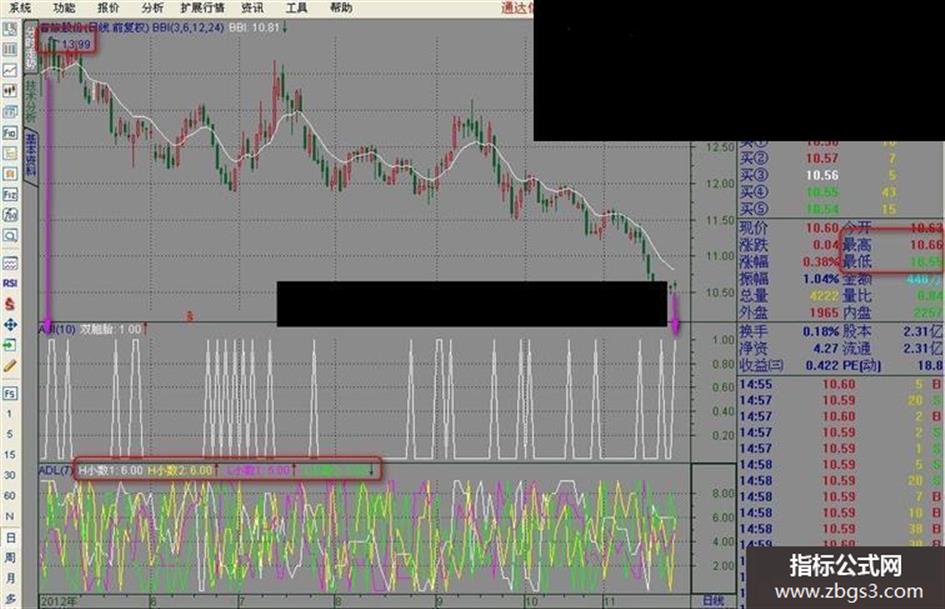The width and height of the screenshot is (945, 609).
Task: Click the 换手 0.18% value
Action: point(821,331)
